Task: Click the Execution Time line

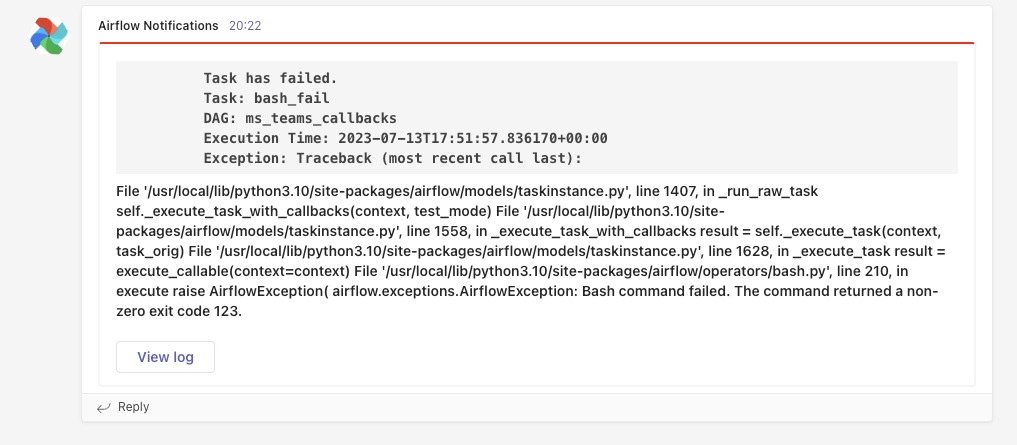Action: pos(405,138)
